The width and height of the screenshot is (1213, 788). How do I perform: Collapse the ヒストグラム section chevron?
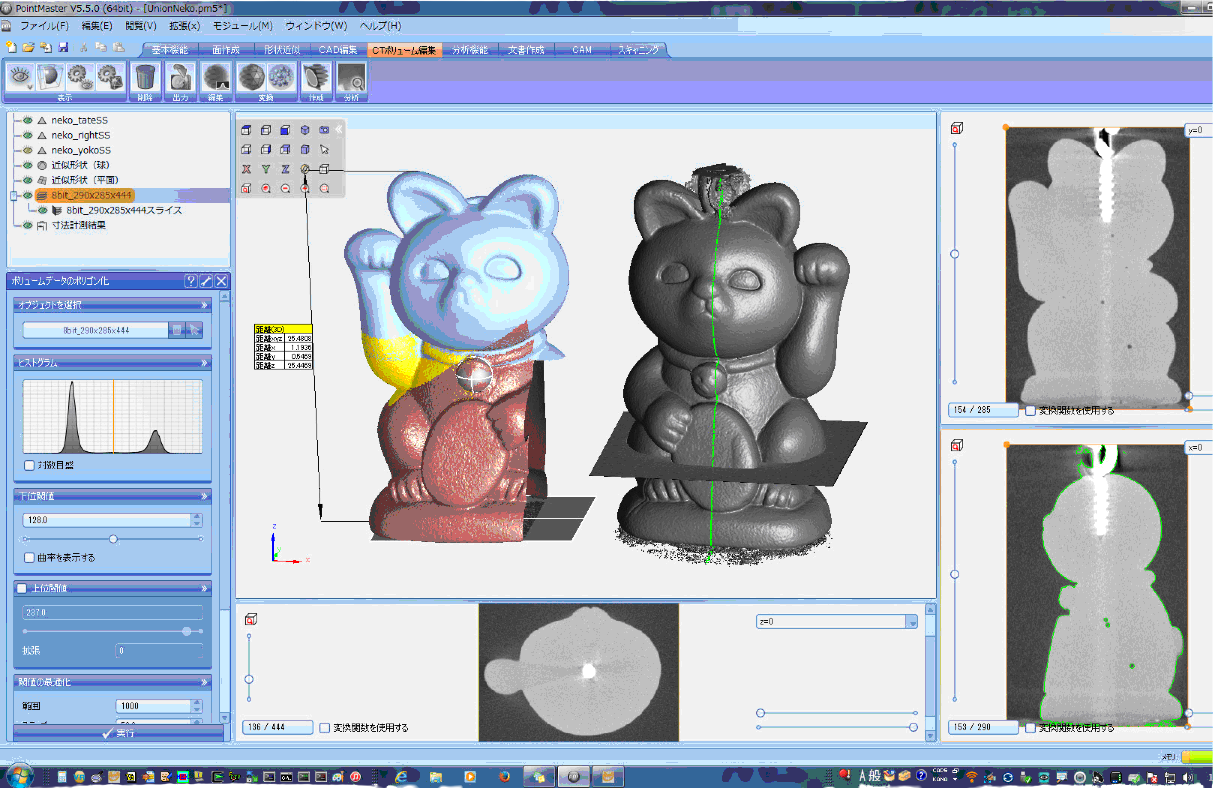pyautogui.click(x=204, y=363)
